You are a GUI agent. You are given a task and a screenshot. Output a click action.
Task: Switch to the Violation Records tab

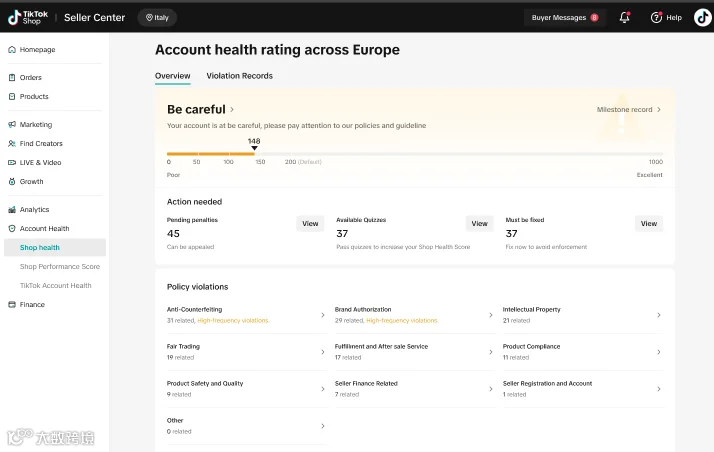point(240,76)
